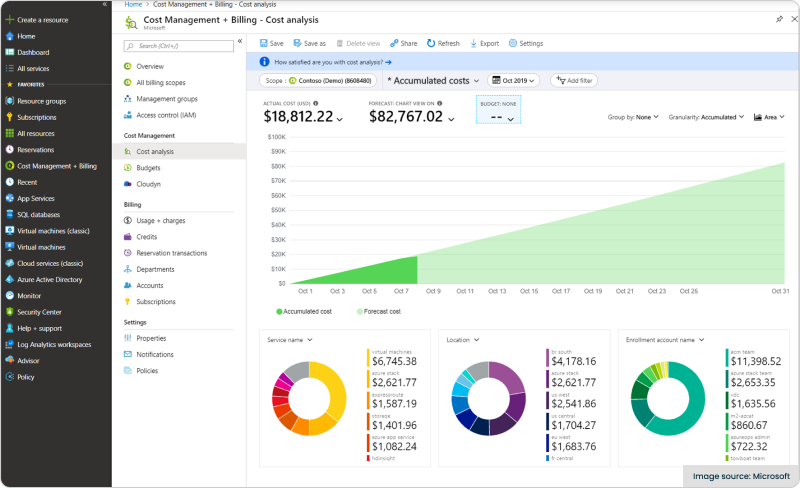Click Share in the toolbar
800x488 pixels.
point(404,43)
